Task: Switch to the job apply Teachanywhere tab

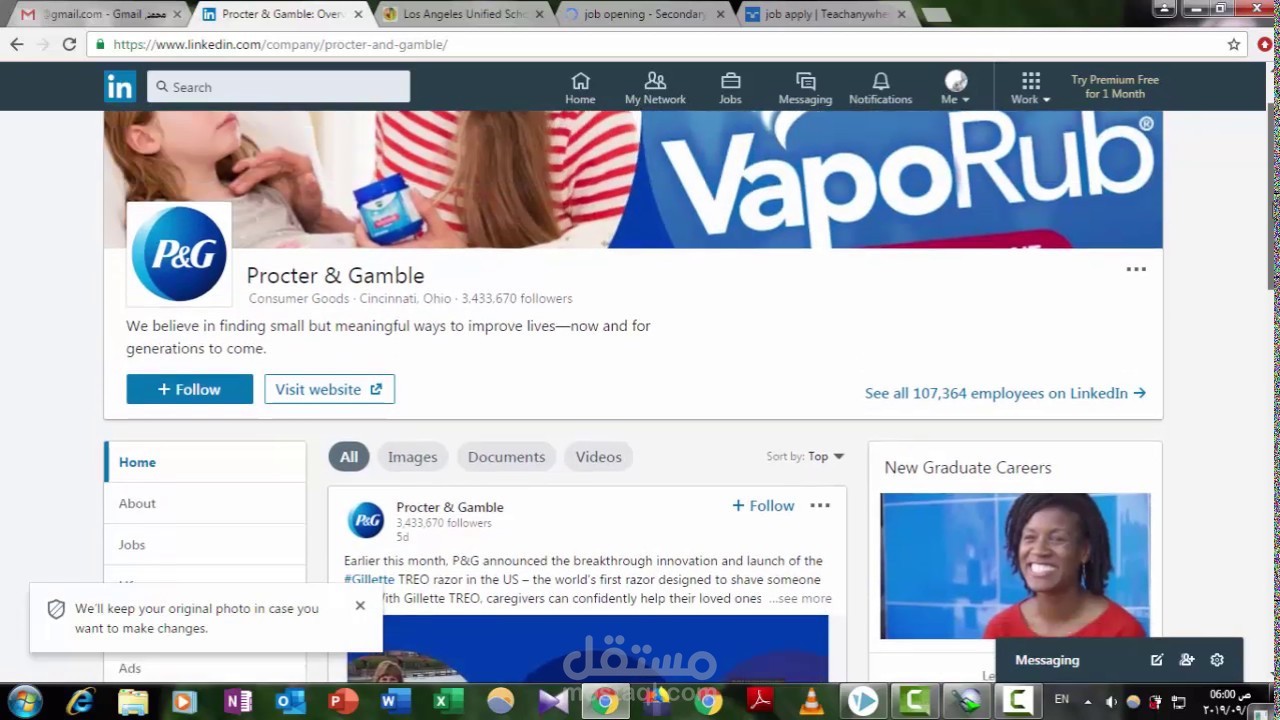Action: pyautogui.click(x=825, y=14)
